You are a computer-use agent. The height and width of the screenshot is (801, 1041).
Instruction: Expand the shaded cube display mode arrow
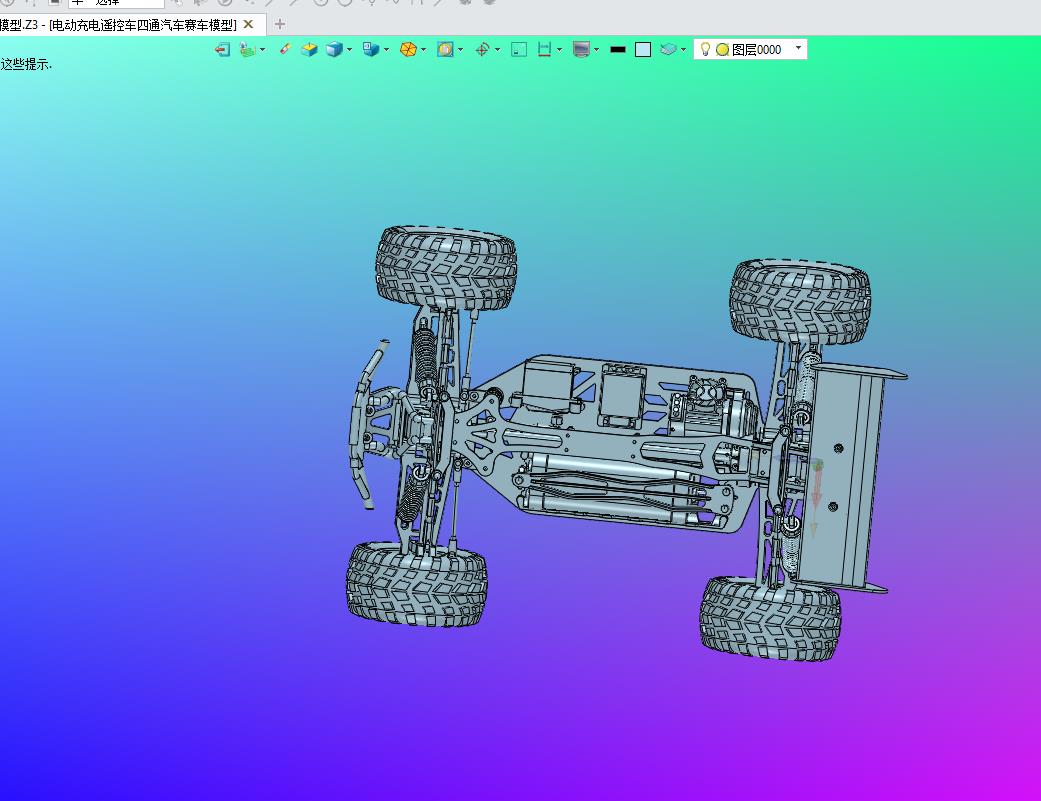(349, 49)
